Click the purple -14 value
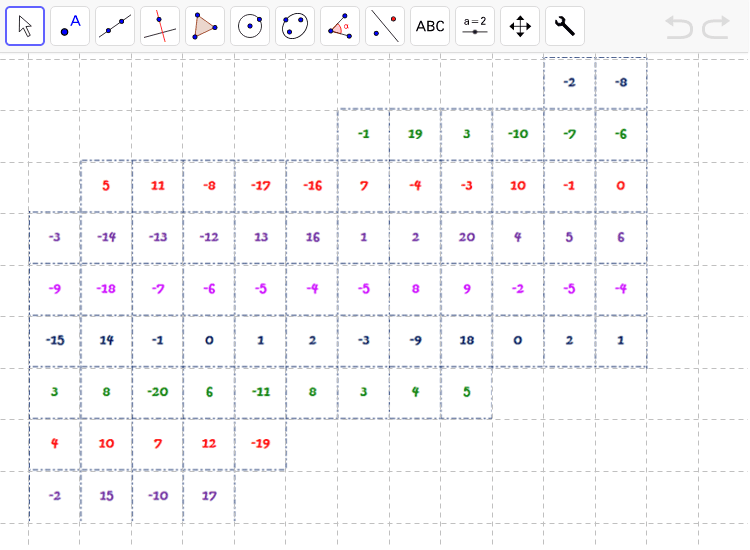The image size is (750, 550). coord(106,237)
